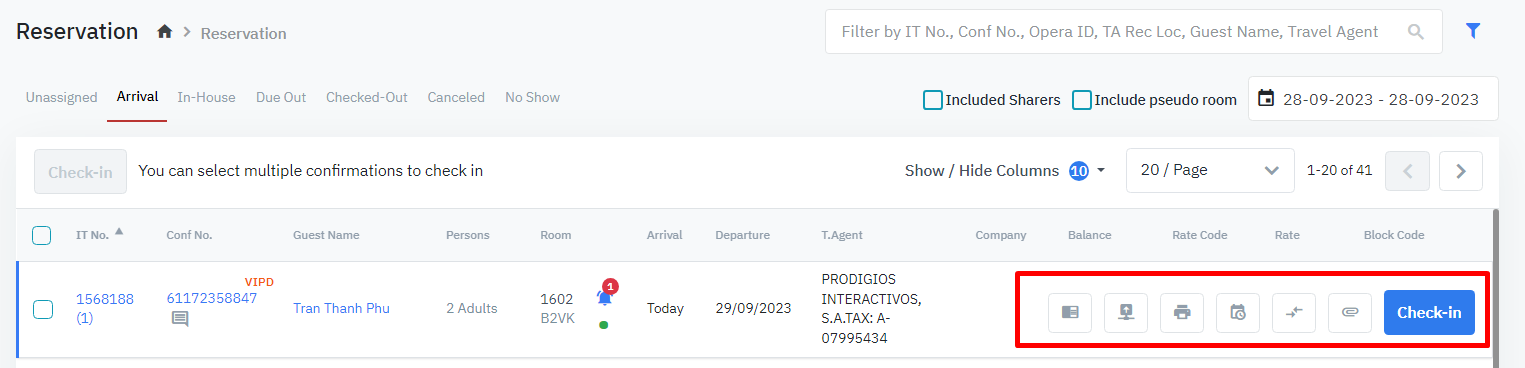Click the paperclip attachment icon

[1350, 312]
